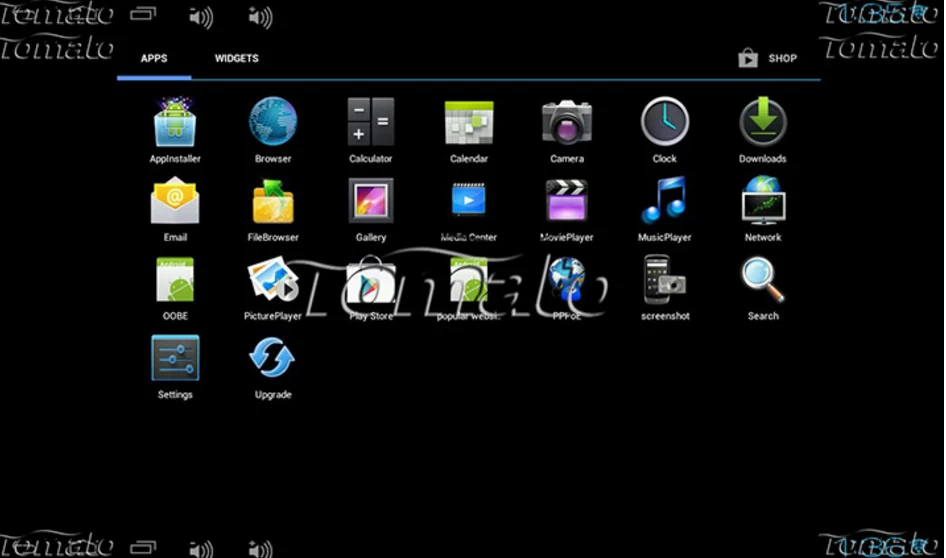
Task: Lower volume using top bar speaker icon
Action: pyautogui.click(x=201, y=17)
